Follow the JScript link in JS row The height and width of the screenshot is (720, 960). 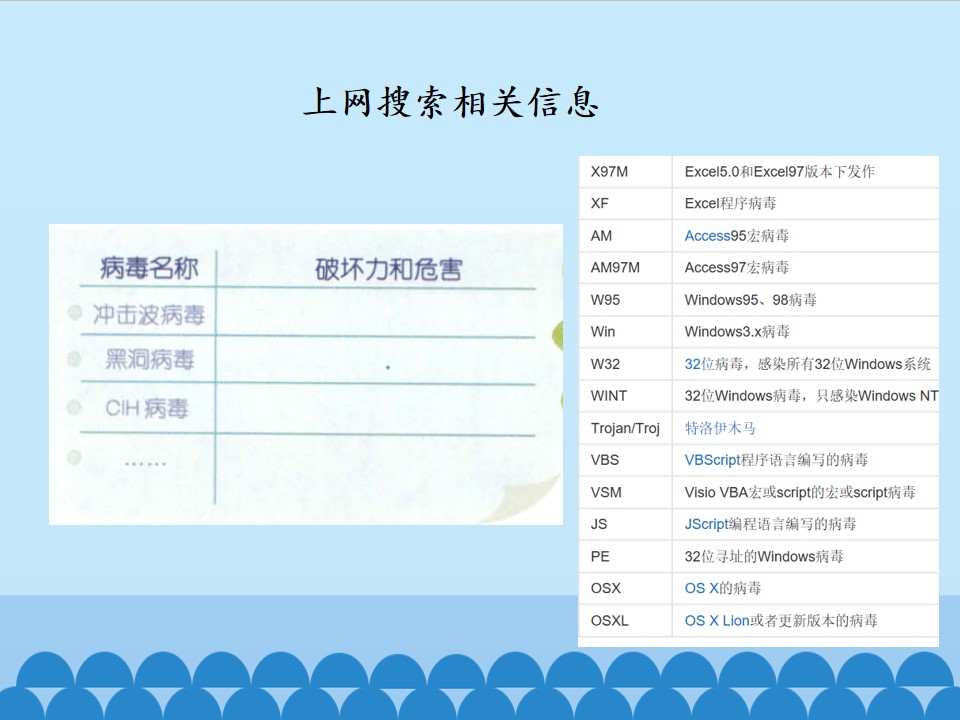[x=707, y=524]
